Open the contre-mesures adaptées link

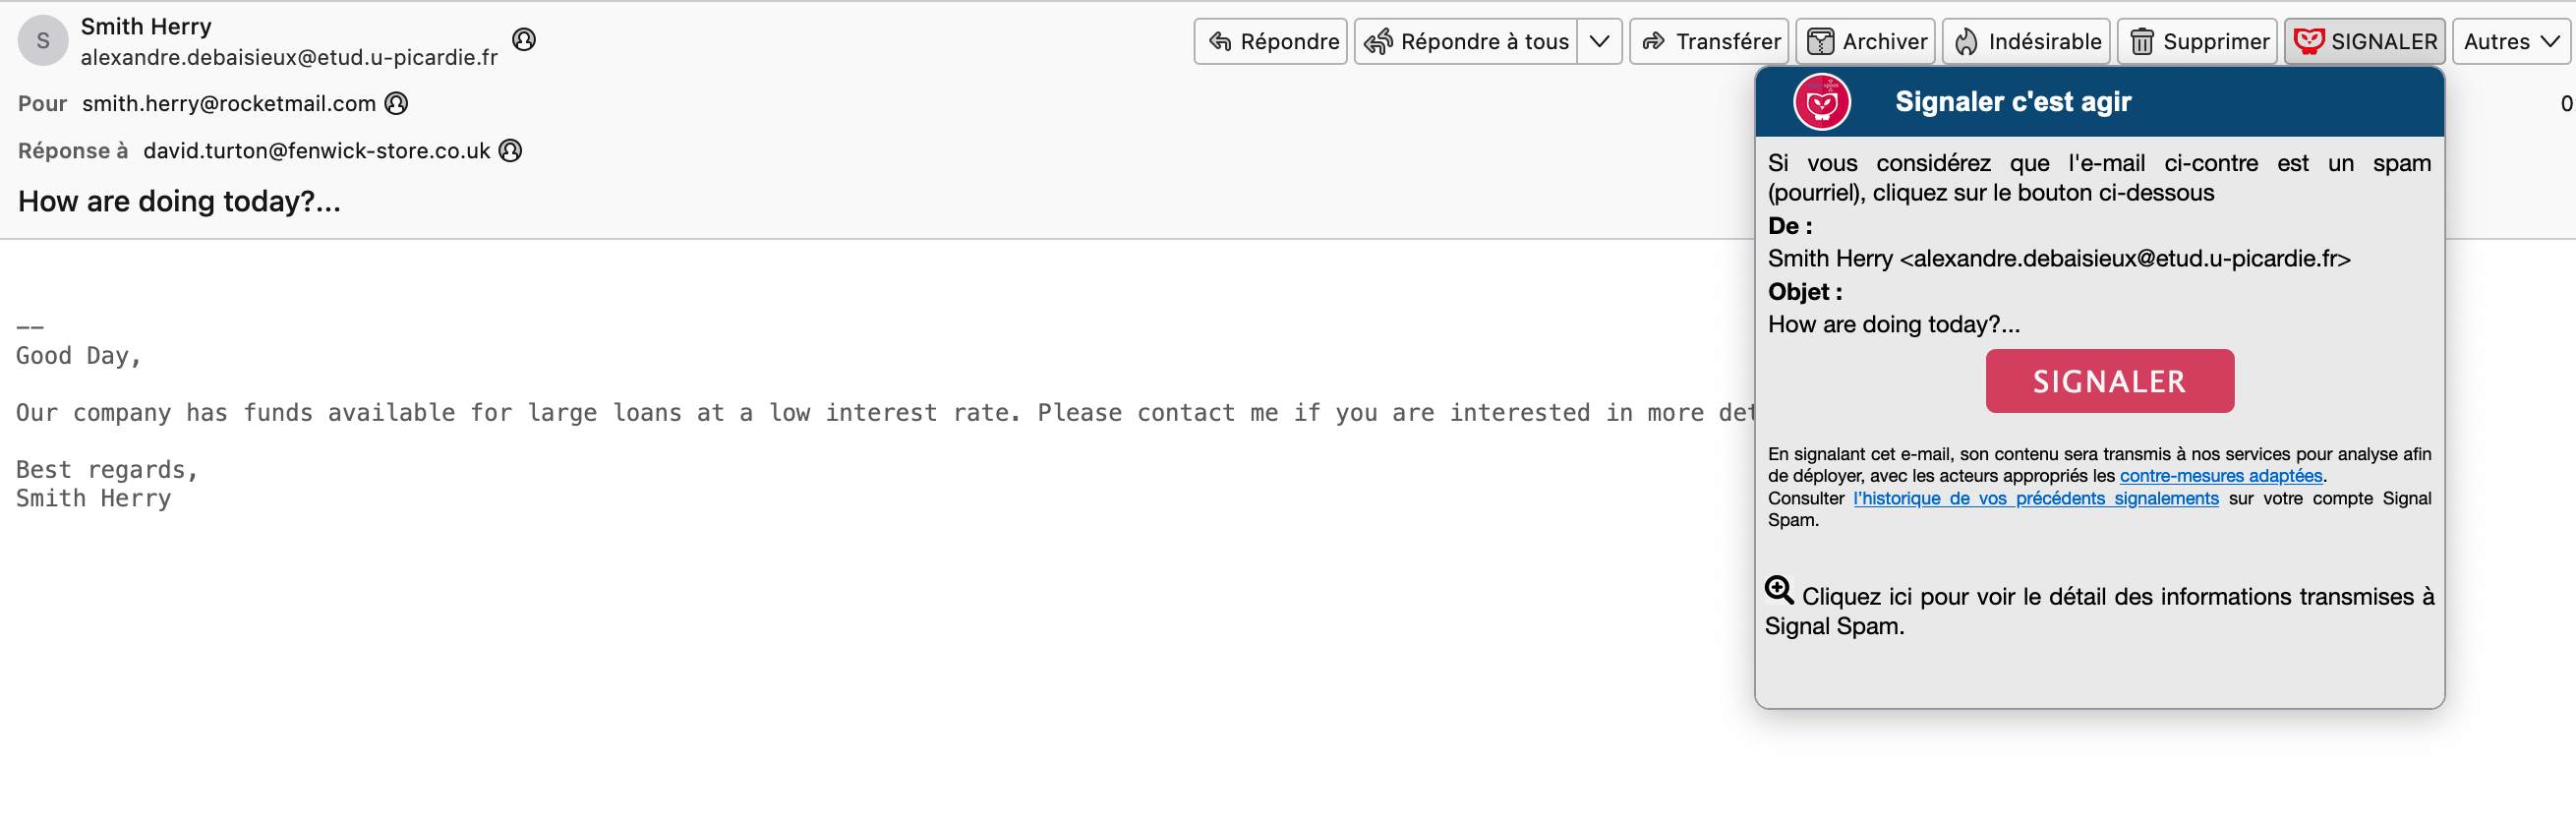point(2220,476)
